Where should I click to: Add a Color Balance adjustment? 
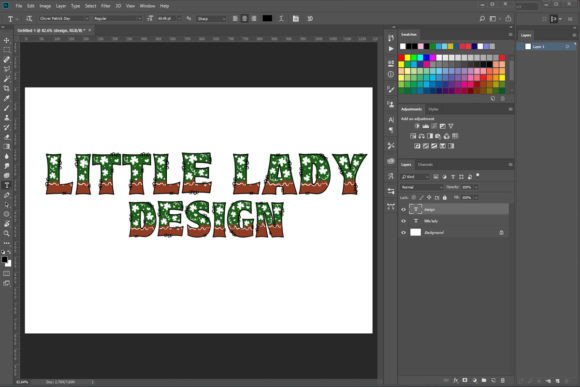click(x=421, y=136)
